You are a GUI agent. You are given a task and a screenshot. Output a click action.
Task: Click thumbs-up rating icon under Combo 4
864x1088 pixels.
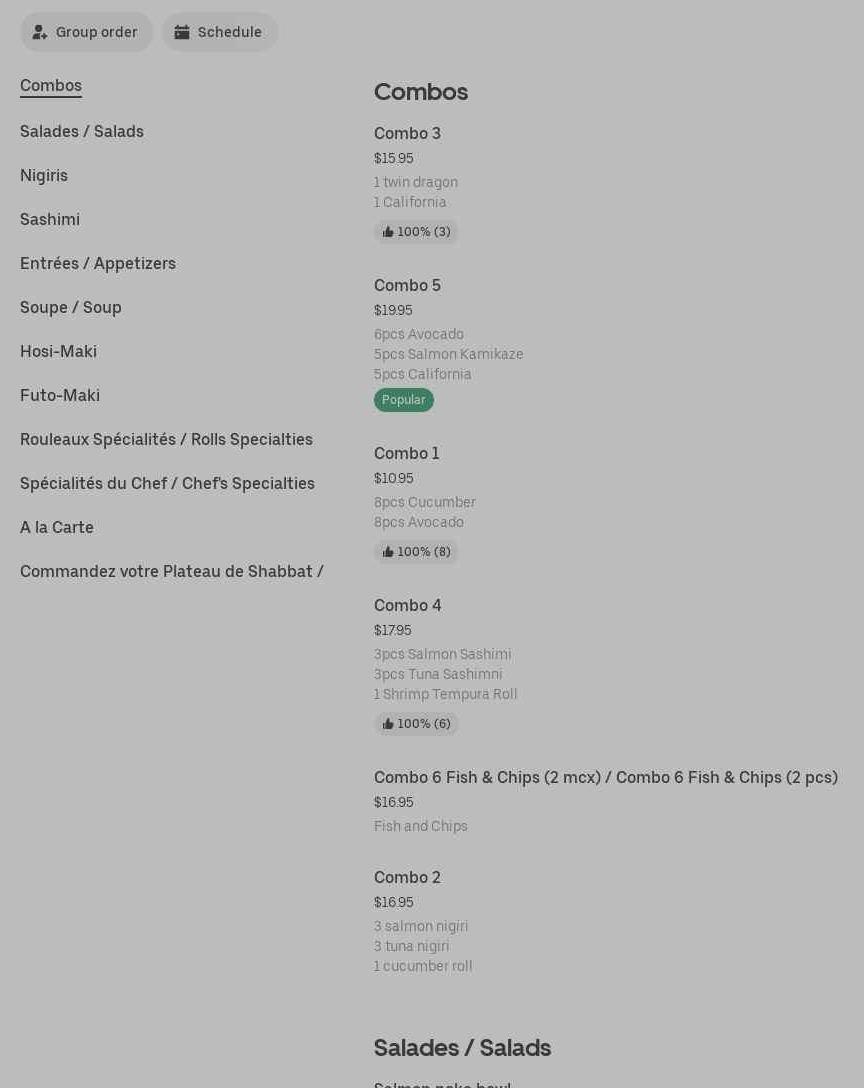(388, 724)
